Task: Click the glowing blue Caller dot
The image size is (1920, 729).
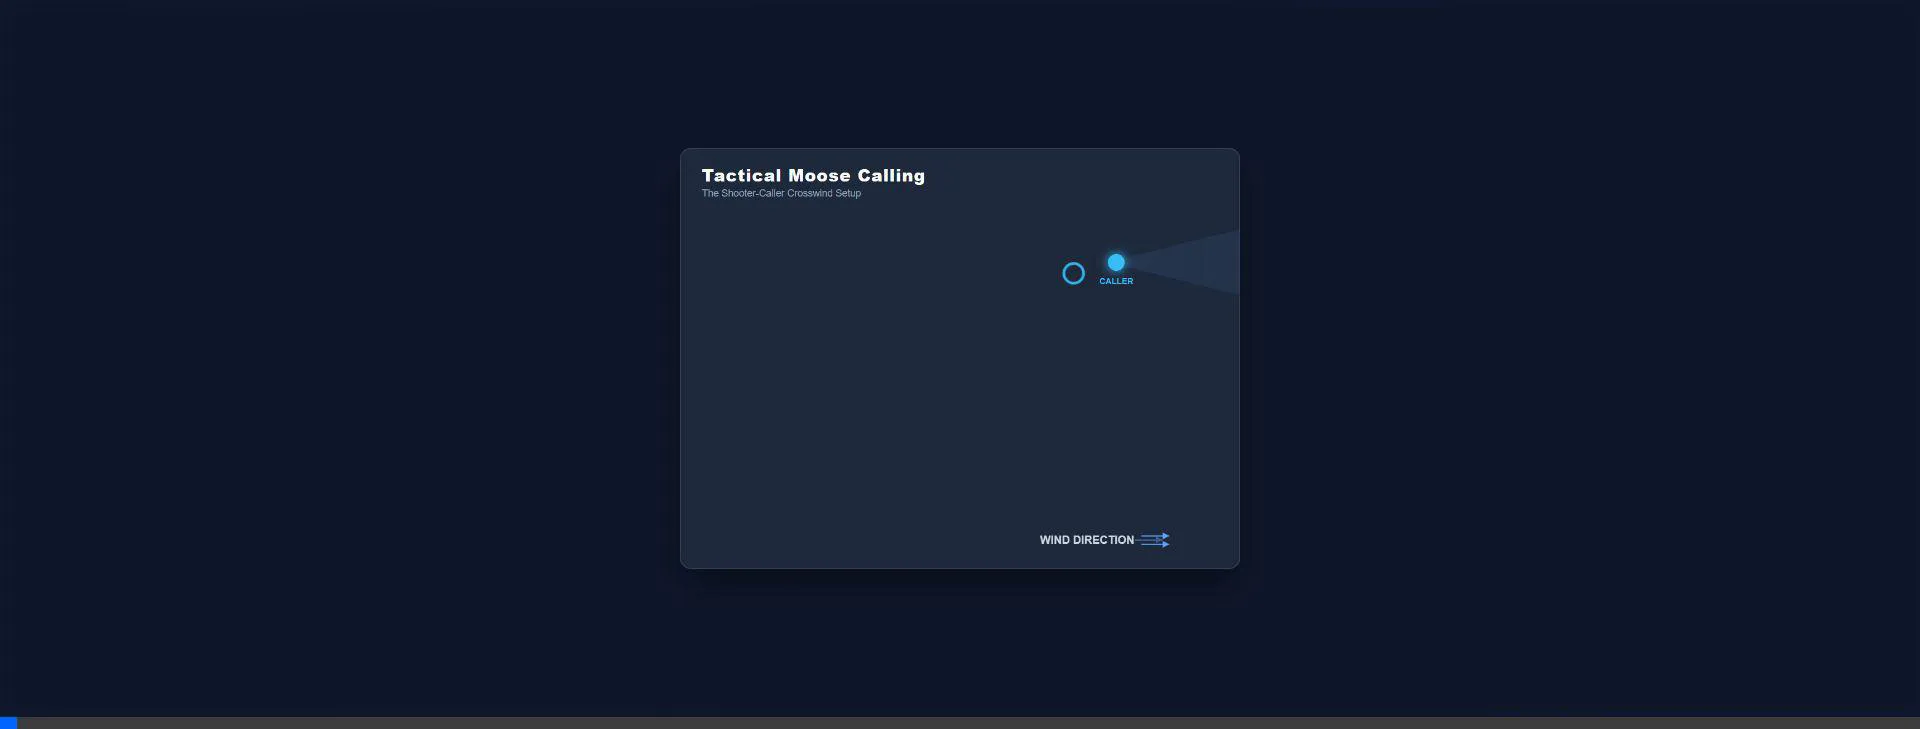Action: (1116, 262)
